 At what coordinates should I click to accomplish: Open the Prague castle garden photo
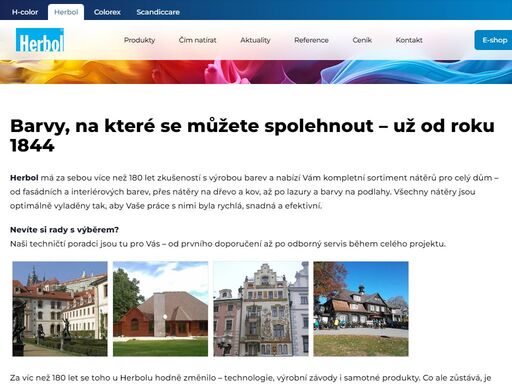point(60,309)
